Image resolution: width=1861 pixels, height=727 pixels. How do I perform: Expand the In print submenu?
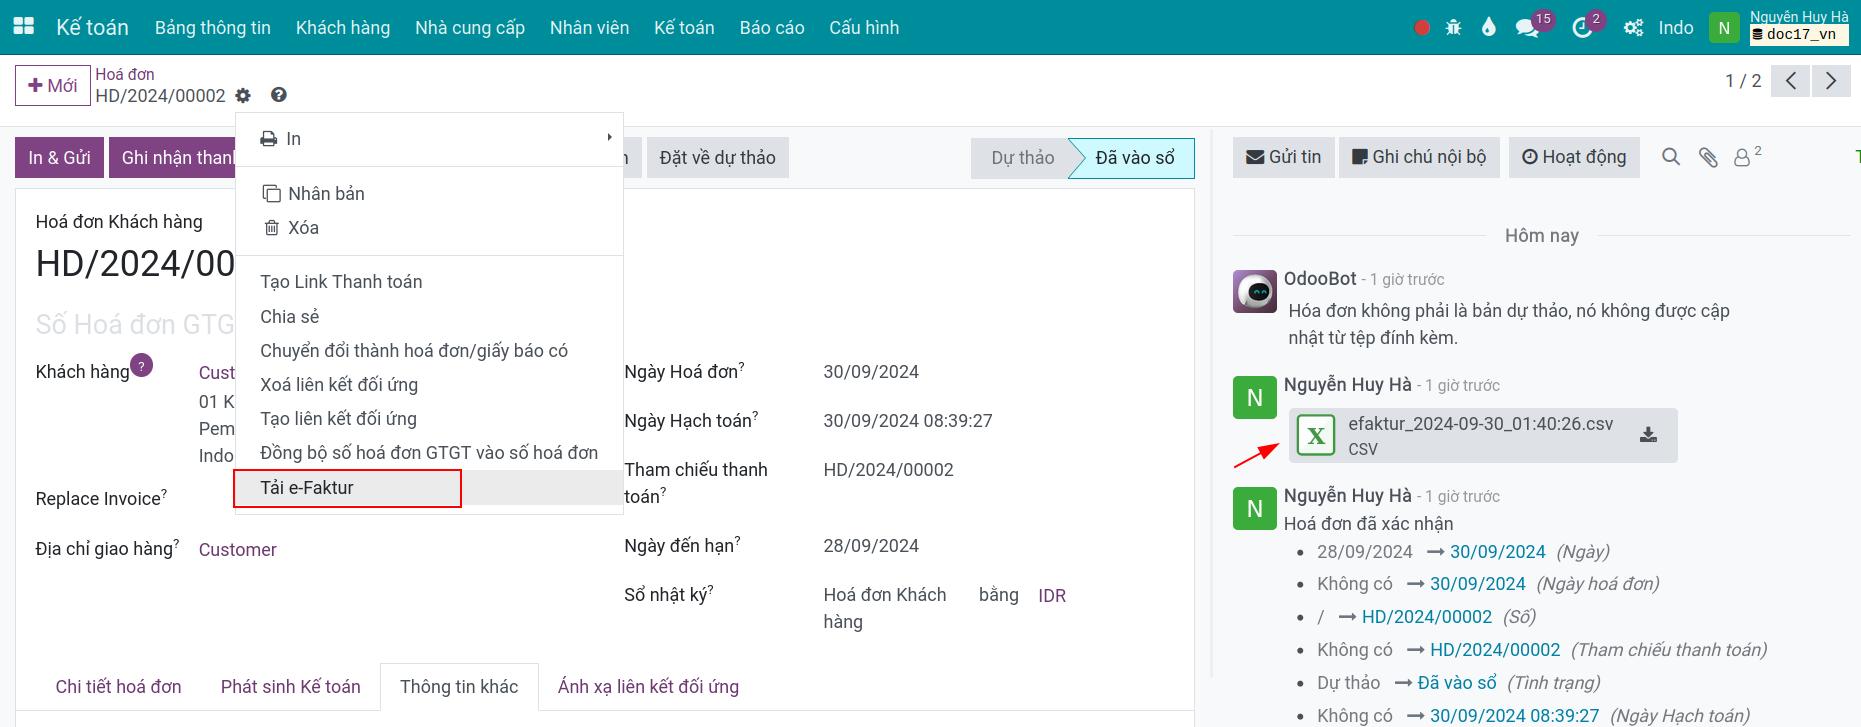click(x=429, y=139)
